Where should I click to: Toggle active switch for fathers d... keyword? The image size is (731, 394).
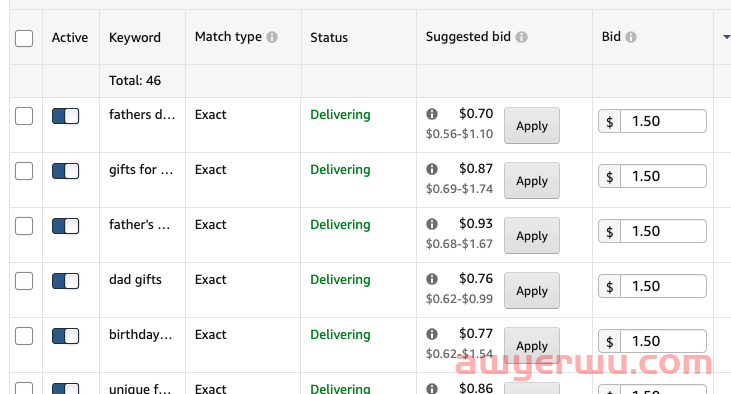tap(65, 116)
